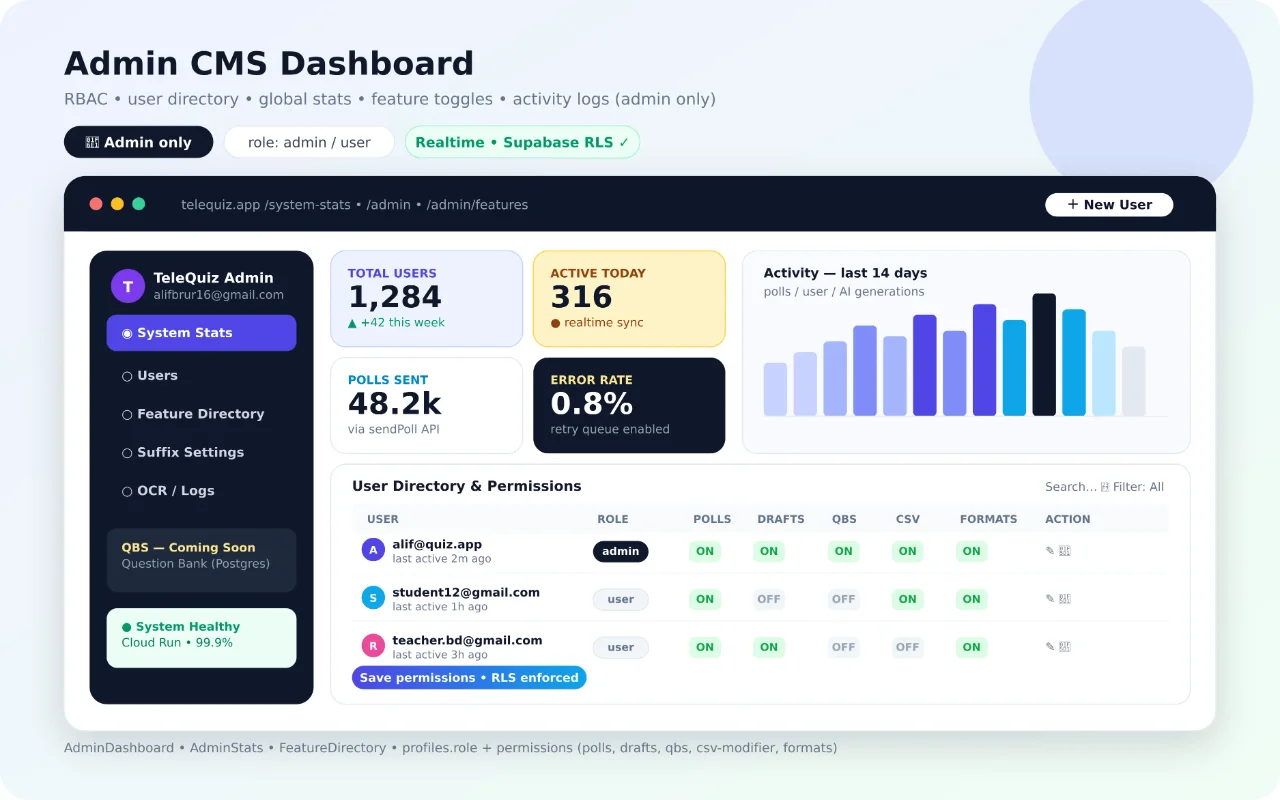
Task: Click the teacher.bd@gmail.com email text
Action: 467,640
